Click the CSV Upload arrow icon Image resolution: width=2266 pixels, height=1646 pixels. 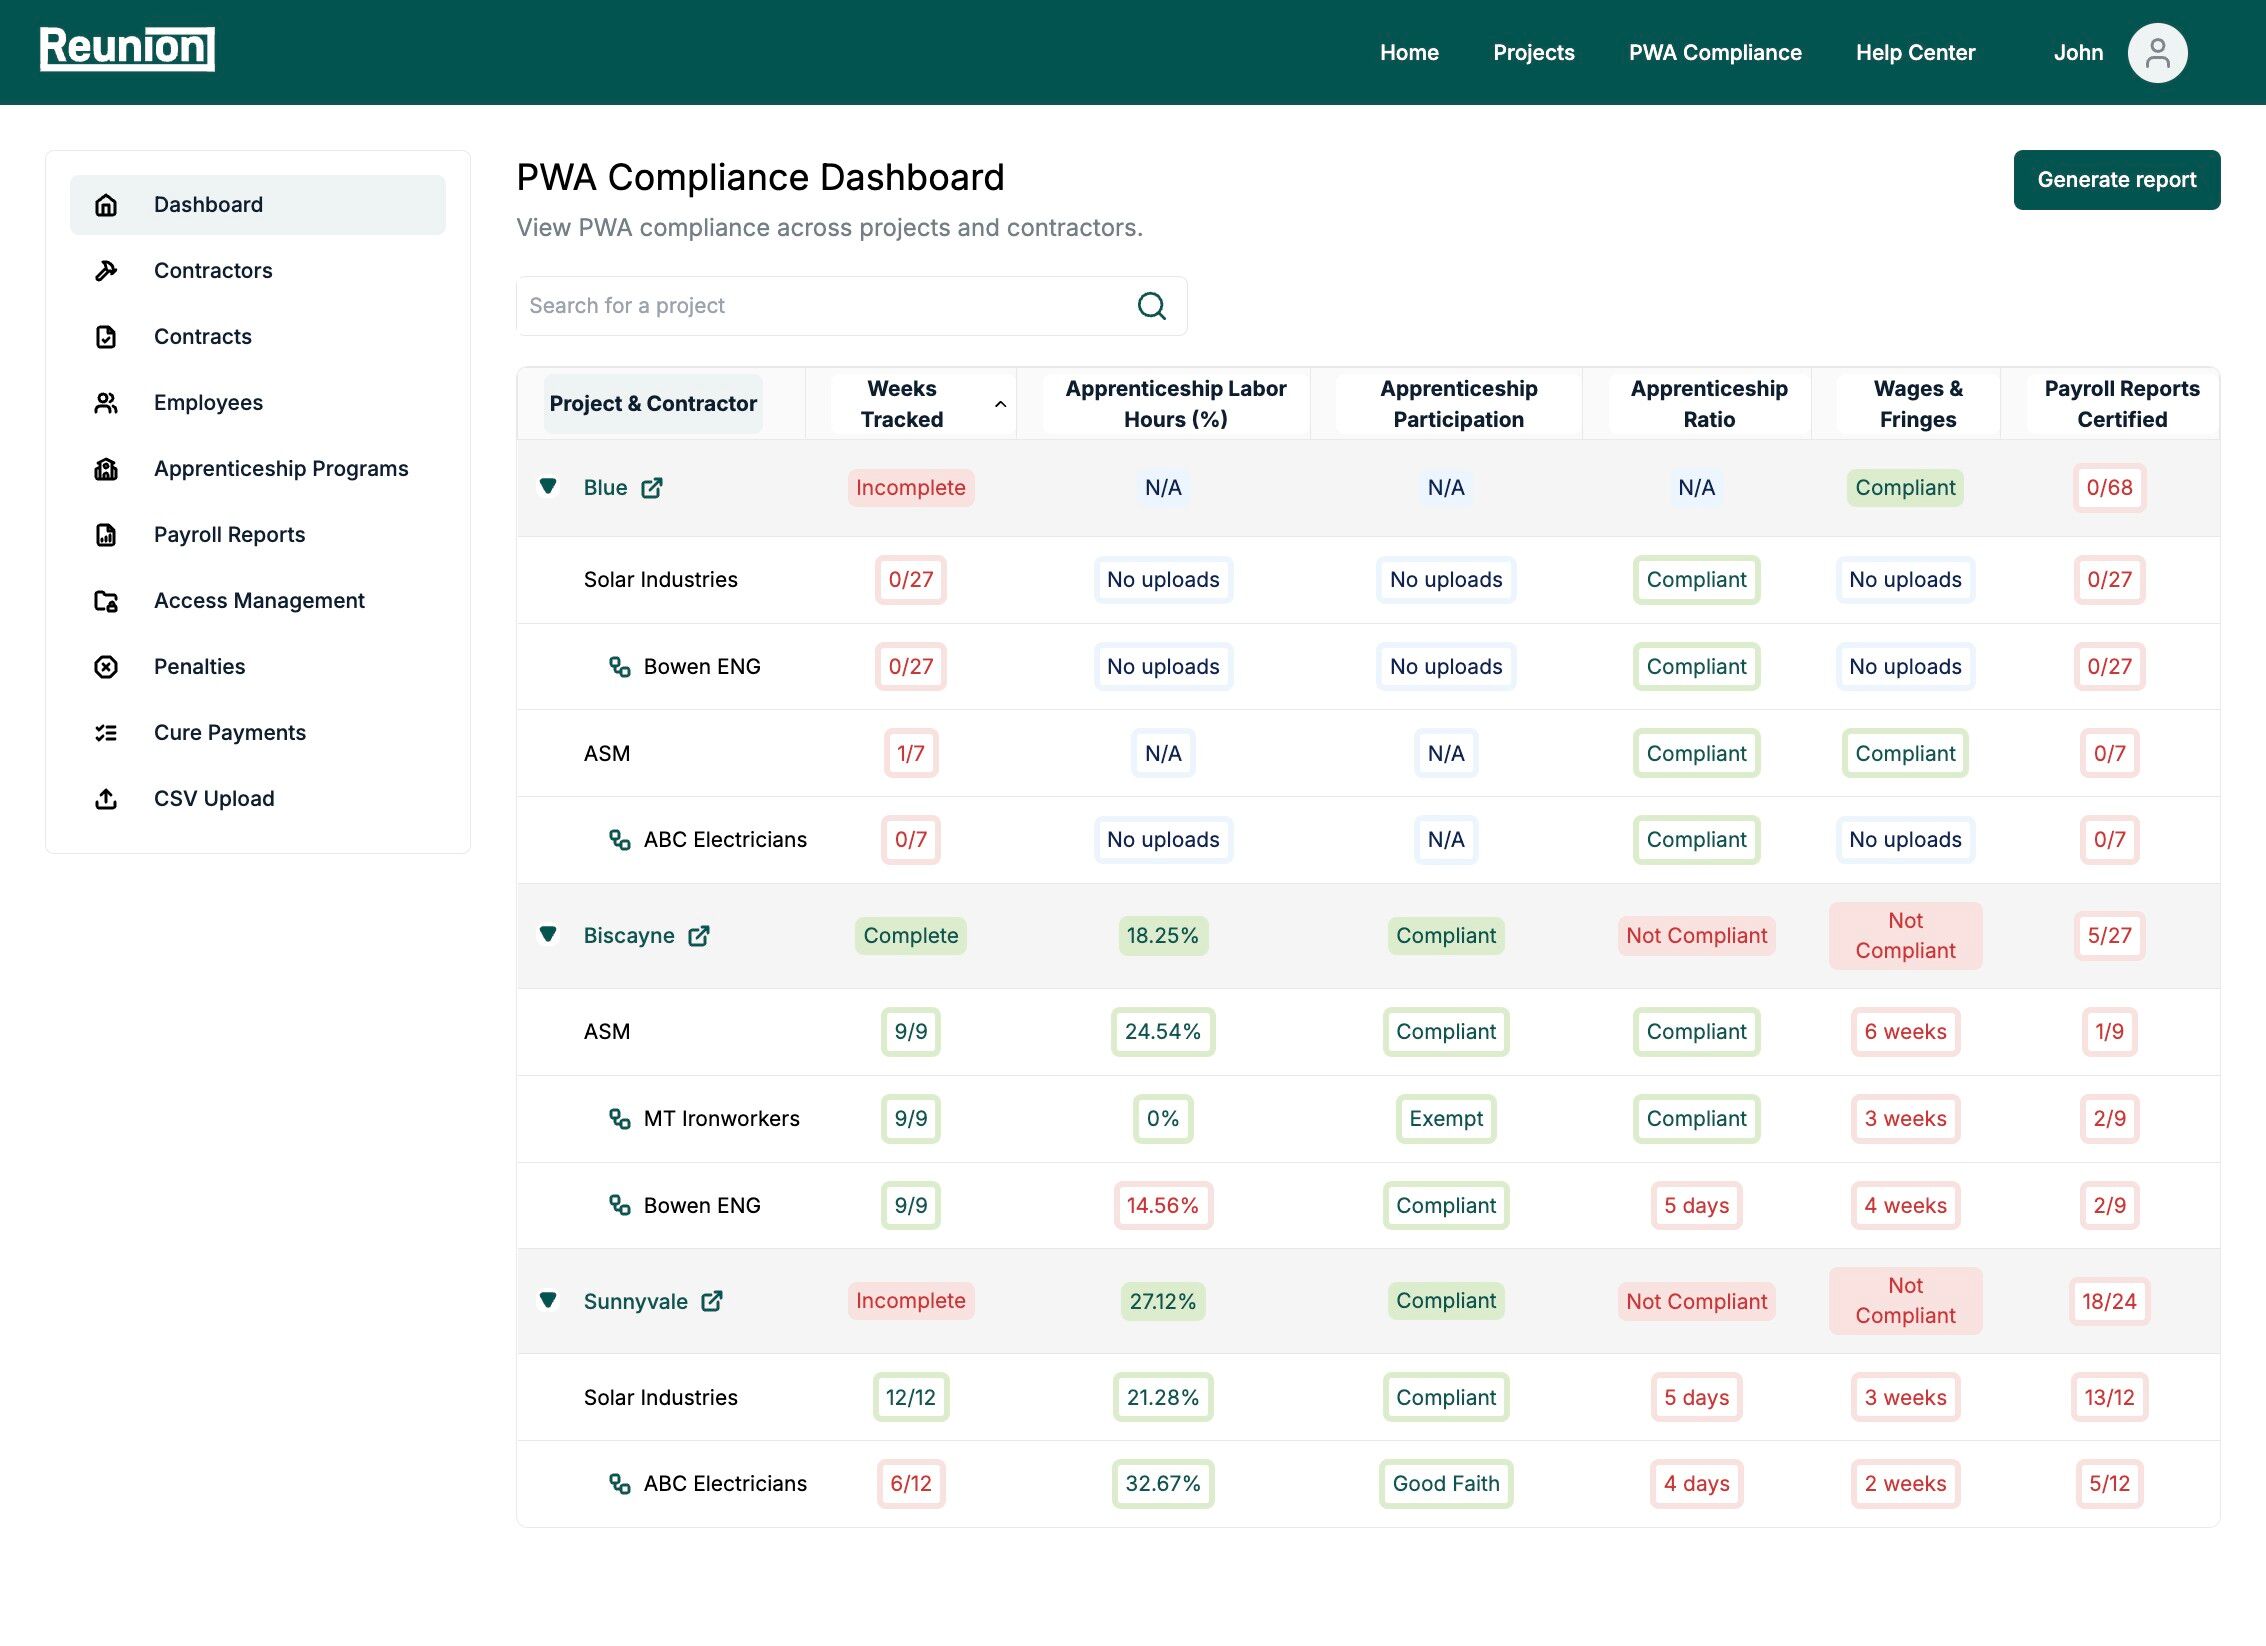point(106,798)
